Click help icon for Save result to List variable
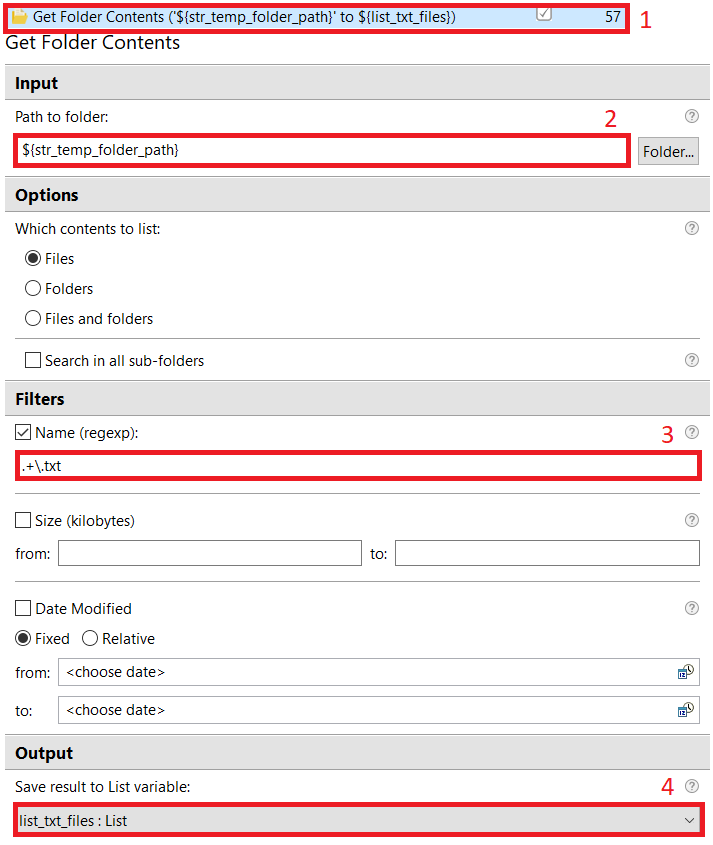The height and width of the screenshot is (845, 713). click(691, 786)
